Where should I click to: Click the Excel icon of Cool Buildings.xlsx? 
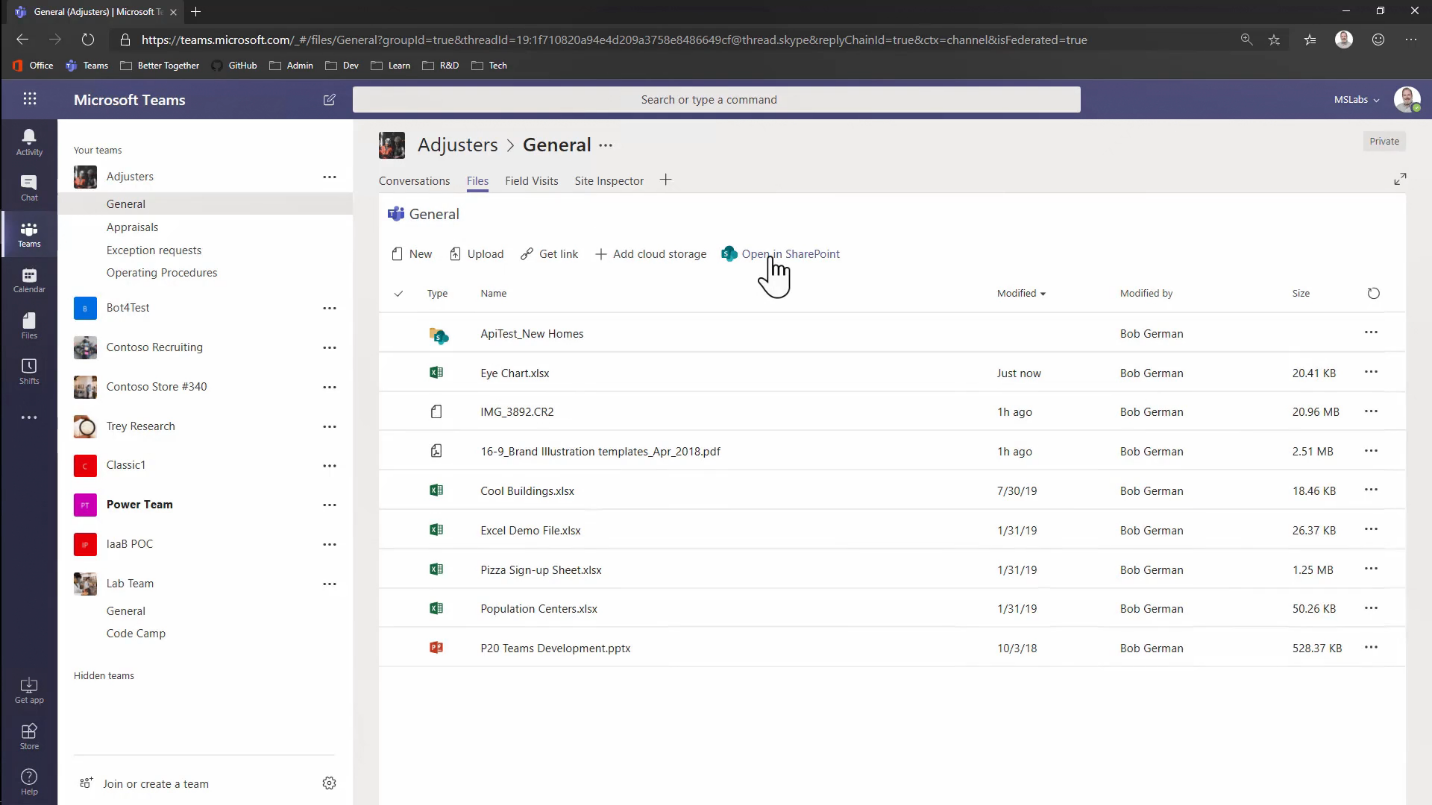click(x=436, y=490)
